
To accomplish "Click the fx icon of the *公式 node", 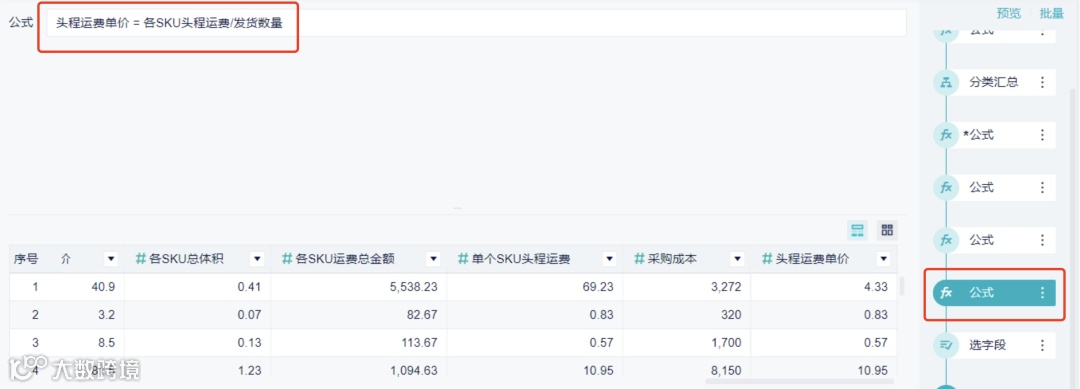I will [946, 135].
